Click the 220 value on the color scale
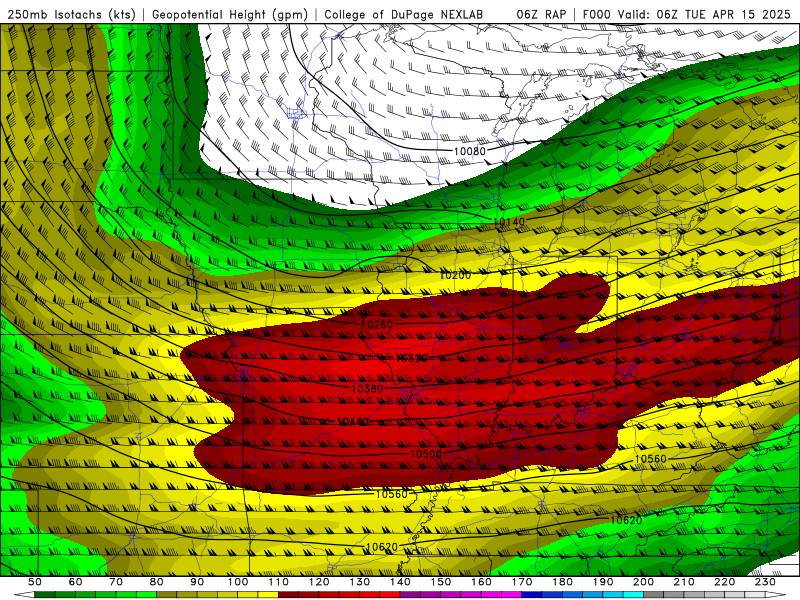 (x=725, y=582)
